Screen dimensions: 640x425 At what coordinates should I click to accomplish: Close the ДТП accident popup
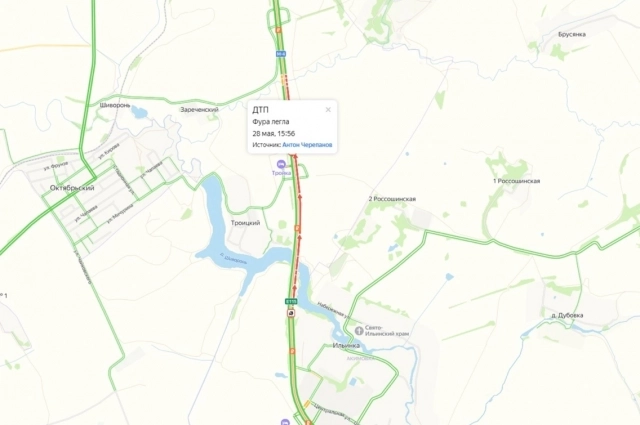328,109
